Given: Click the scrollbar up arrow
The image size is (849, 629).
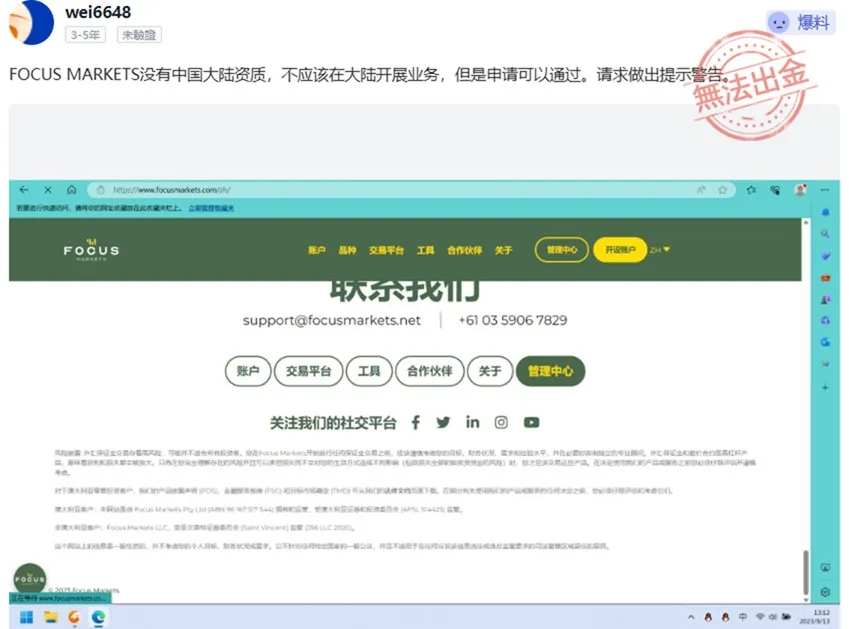Looking at the screenshot, I should [x=806, y=222].
